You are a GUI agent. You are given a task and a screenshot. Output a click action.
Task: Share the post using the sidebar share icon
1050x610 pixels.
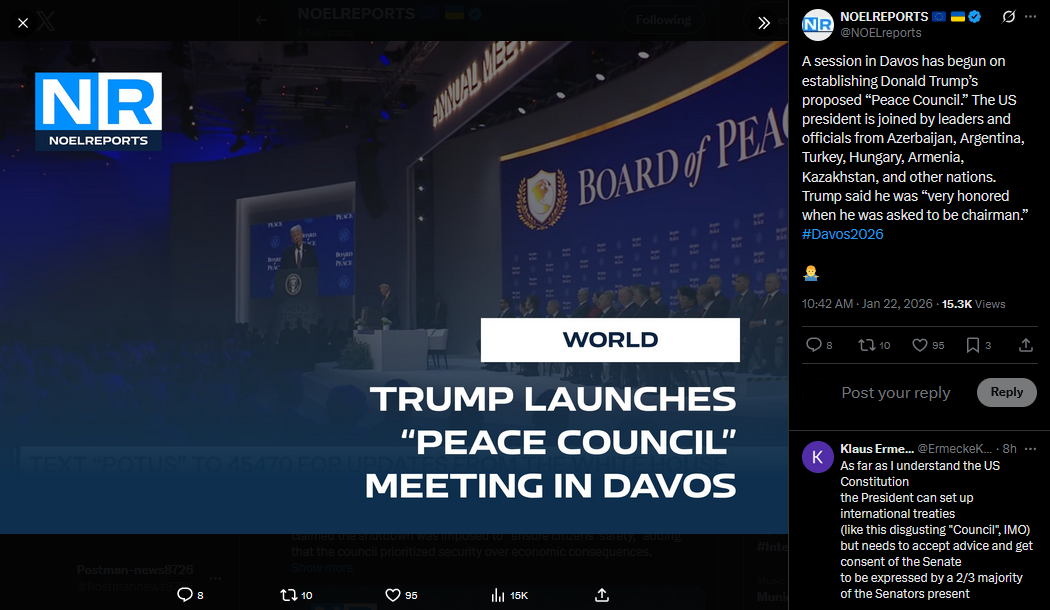coord(1025,345)
